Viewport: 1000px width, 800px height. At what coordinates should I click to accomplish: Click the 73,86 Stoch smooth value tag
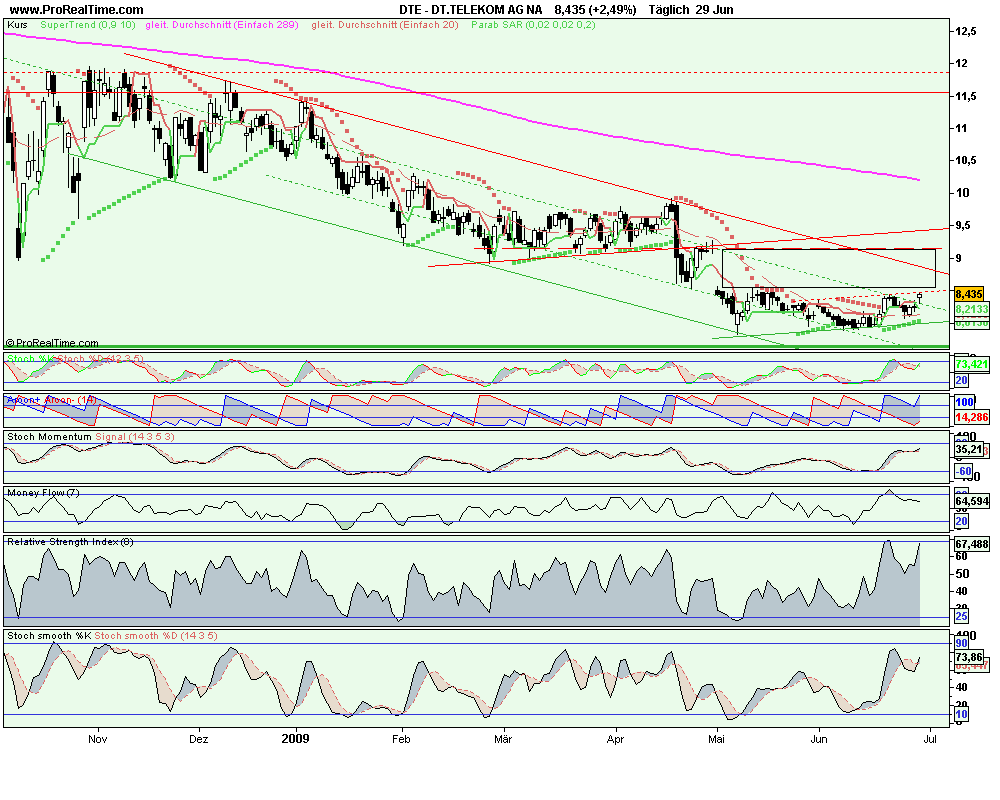tap(969, 657)
